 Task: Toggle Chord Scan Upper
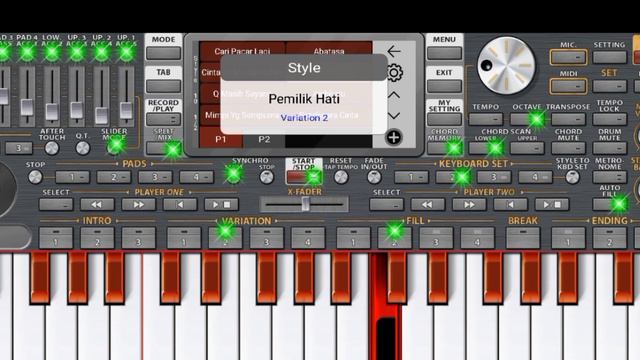[x=527, y=148]
